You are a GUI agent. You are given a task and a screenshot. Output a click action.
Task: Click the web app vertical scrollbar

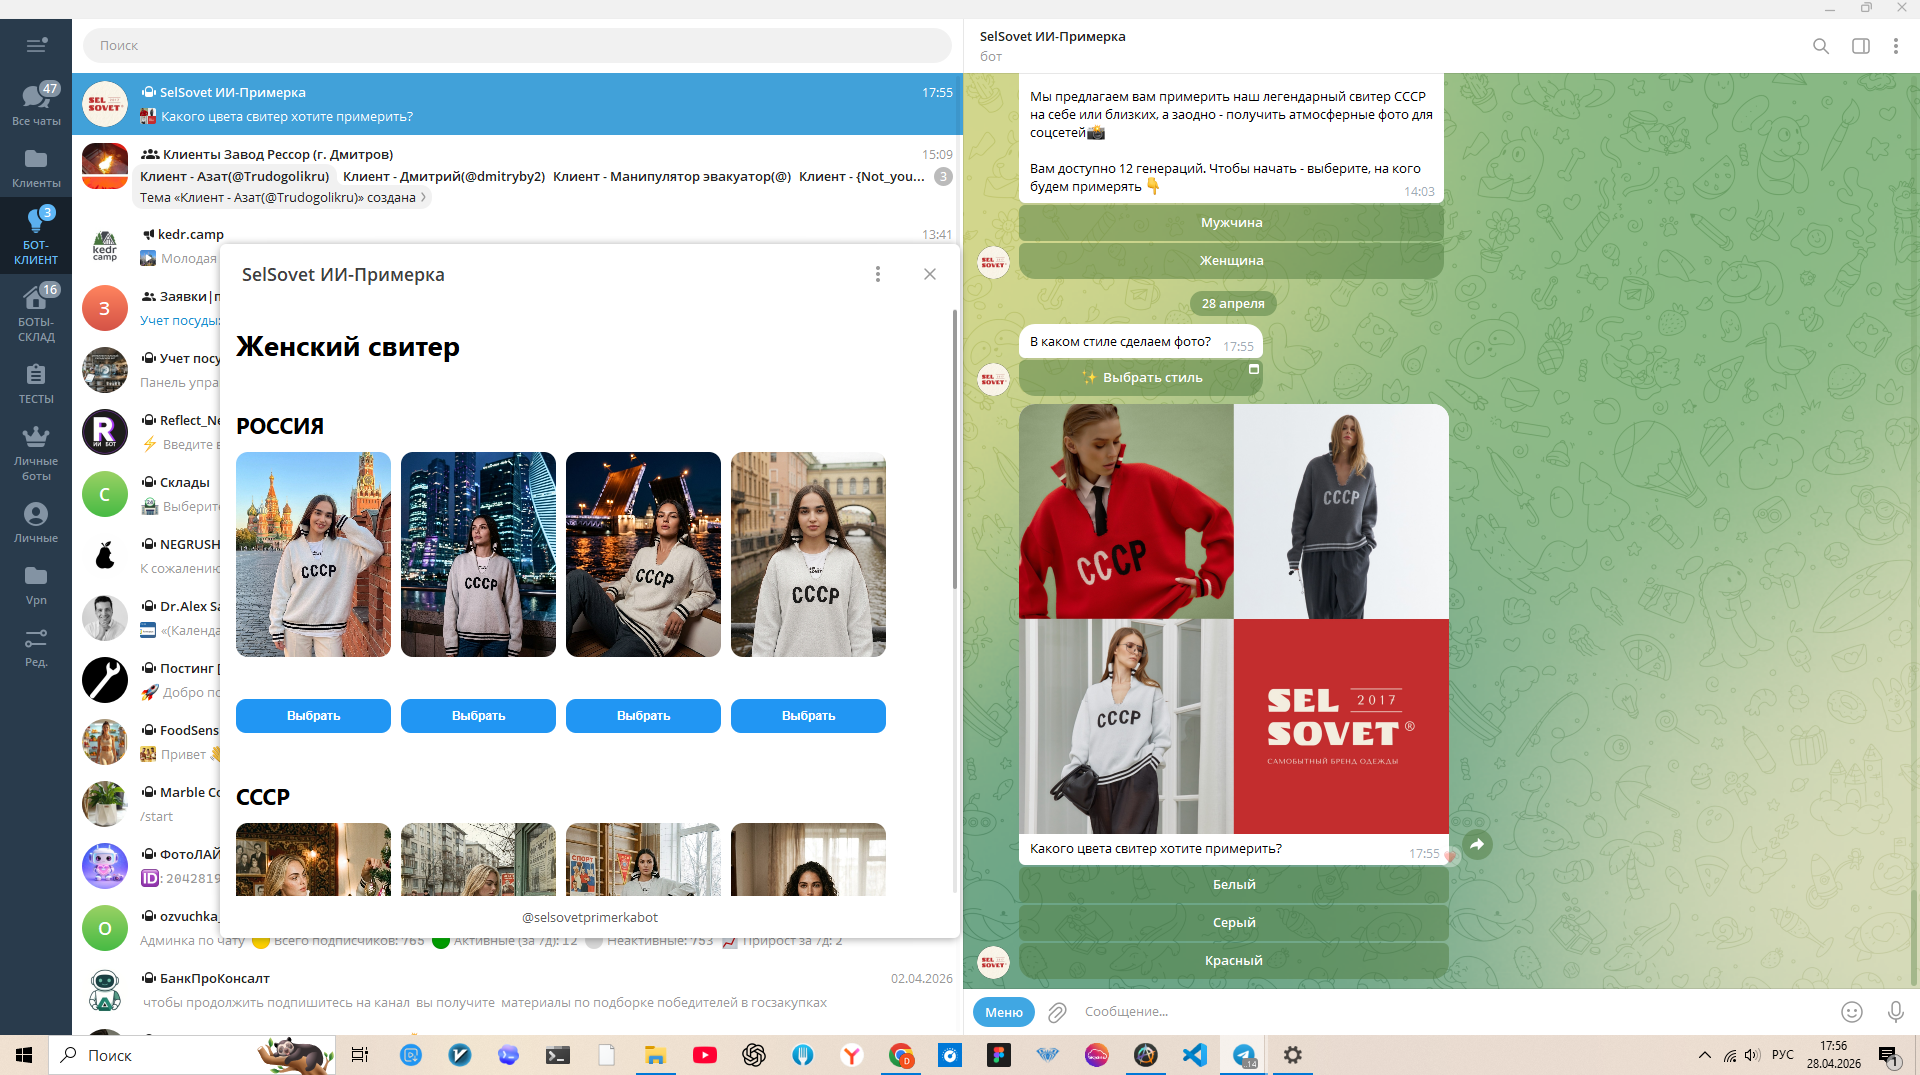pyautogui.click(x=955, y=450)
